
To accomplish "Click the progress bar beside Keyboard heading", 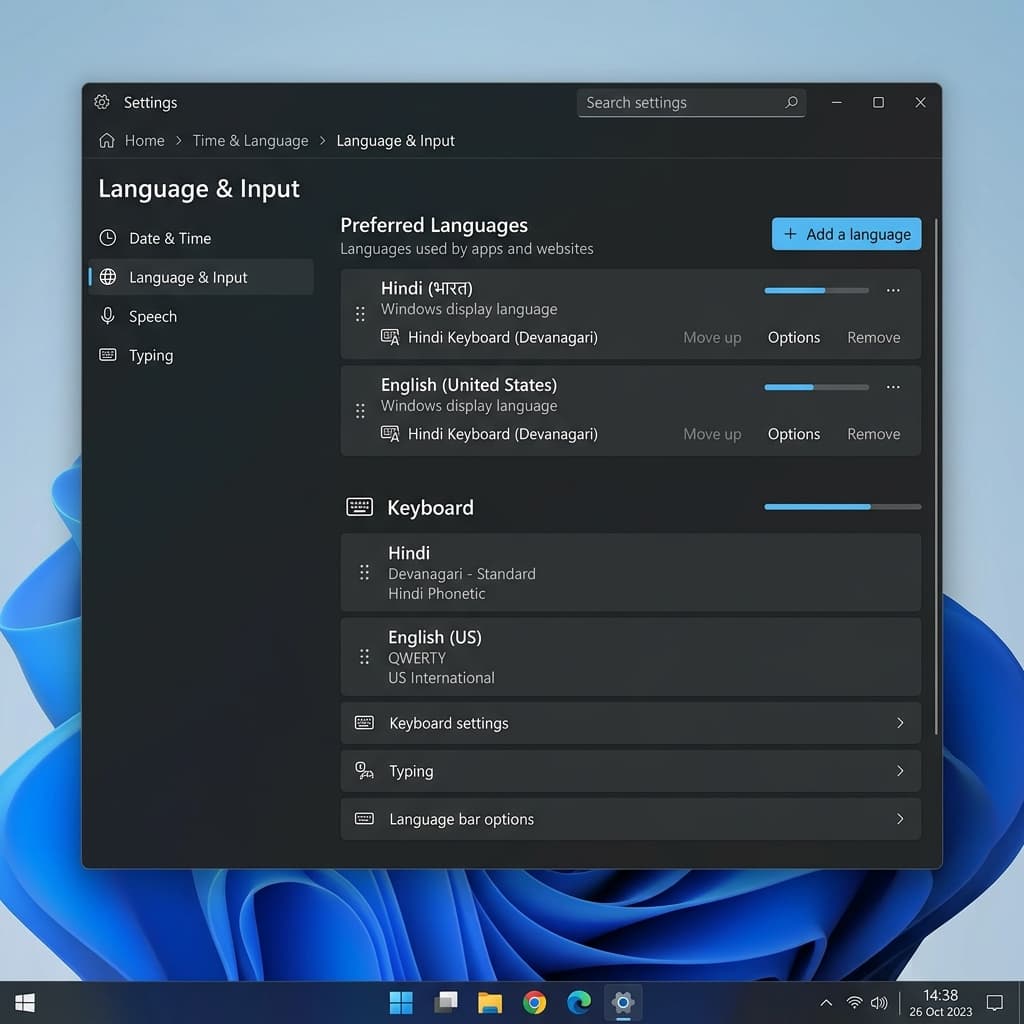I will point(842,506).
